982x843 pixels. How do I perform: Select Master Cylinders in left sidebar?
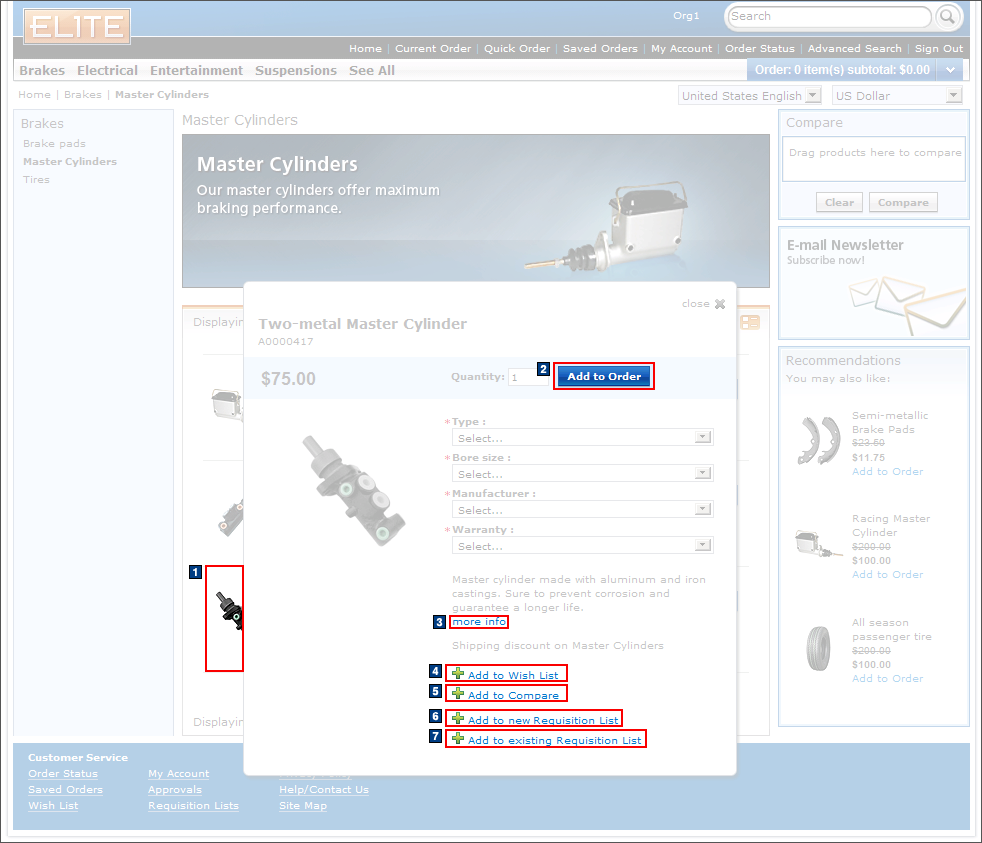coord(70,162)
